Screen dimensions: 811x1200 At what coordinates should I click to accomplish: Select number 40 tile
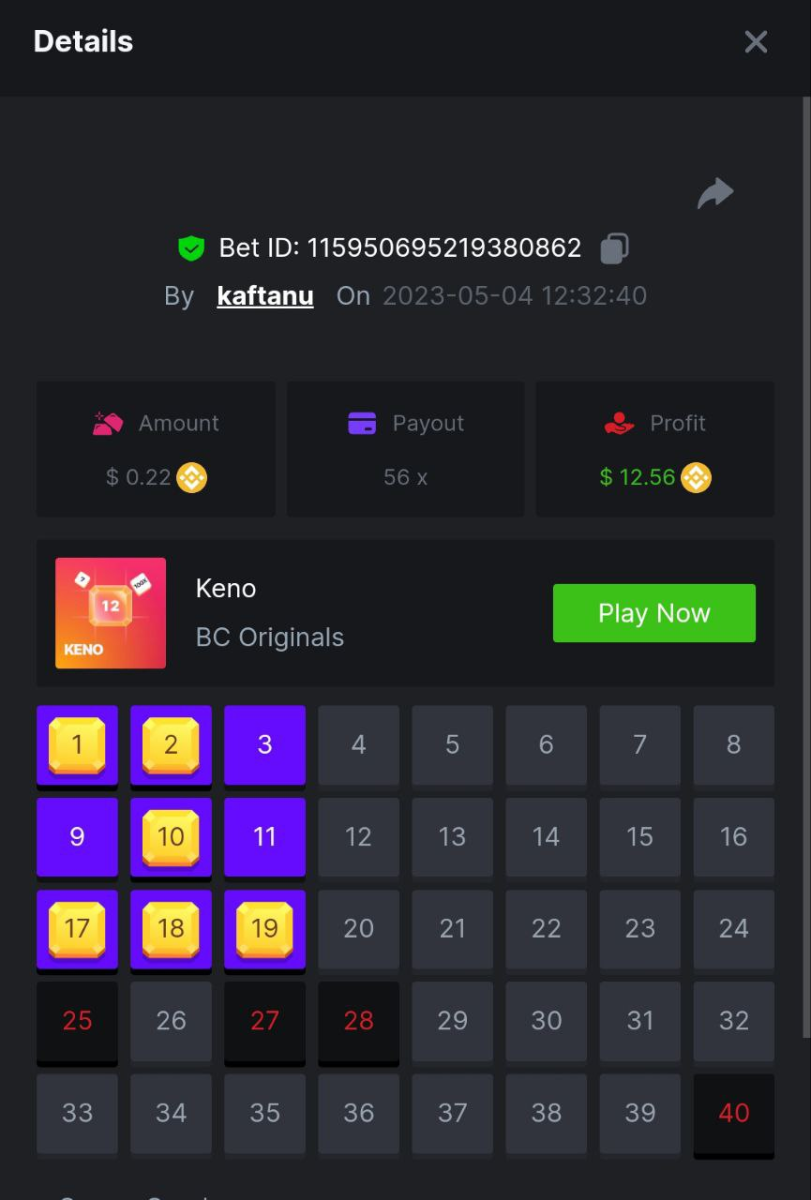click(x=734, y=1114)
